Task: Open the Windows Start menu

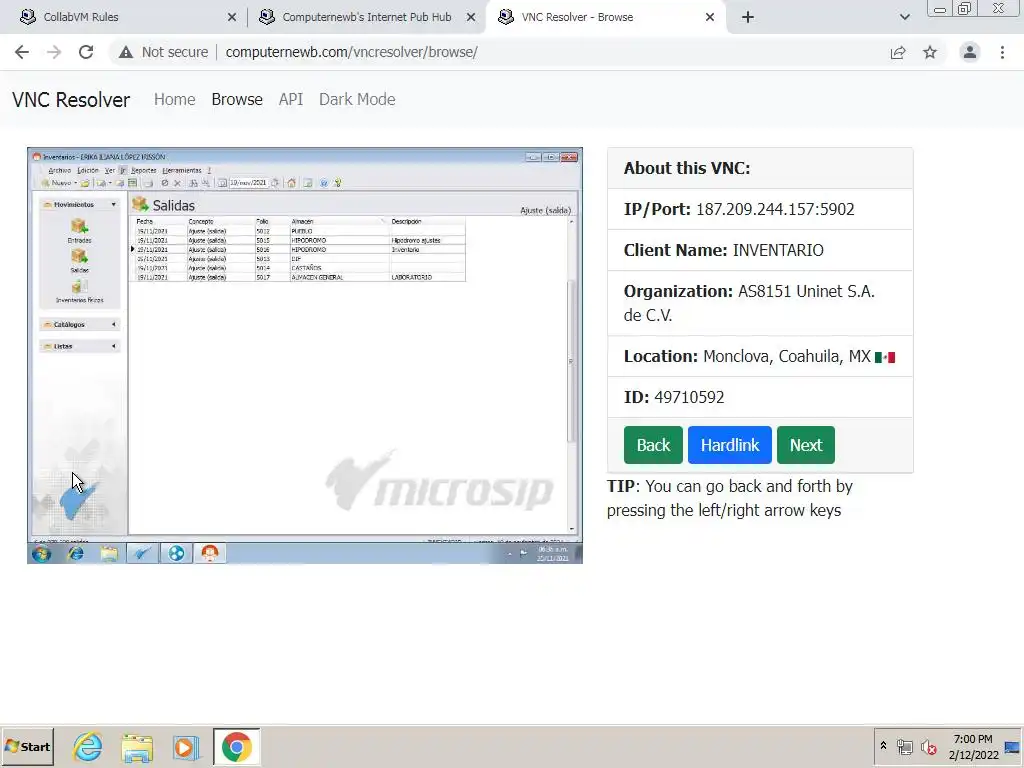Action: click(x=27, y=746)
